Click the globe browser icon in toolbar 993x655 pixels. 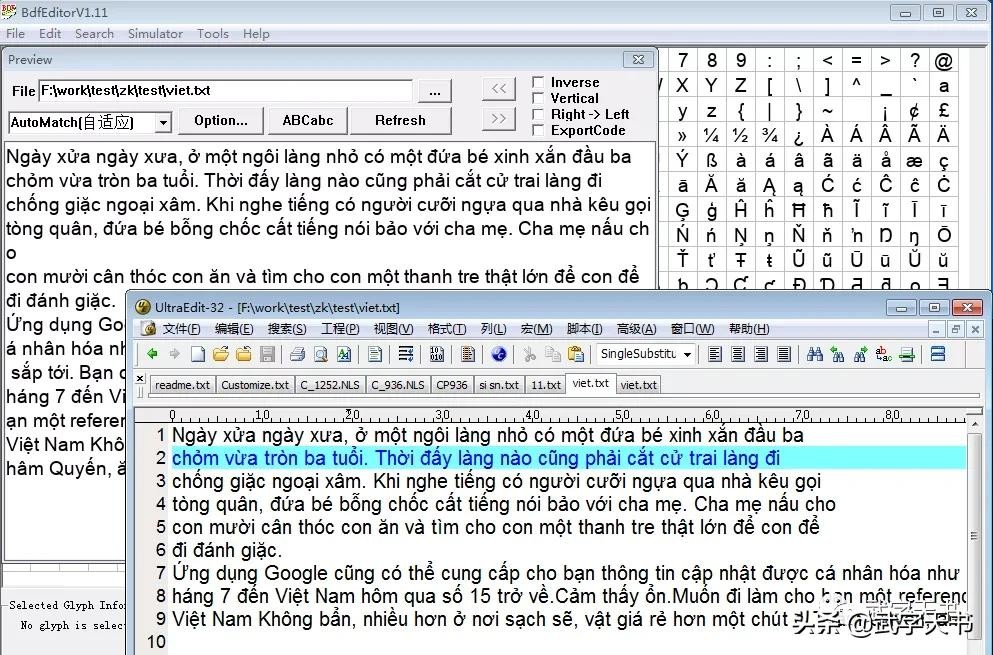(499, 354)
